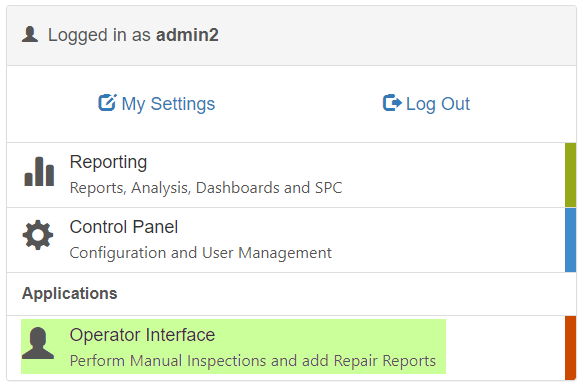Click the orange color bar beside Operator Interface
The image size is (581, 391).
[x=571, y=348]
